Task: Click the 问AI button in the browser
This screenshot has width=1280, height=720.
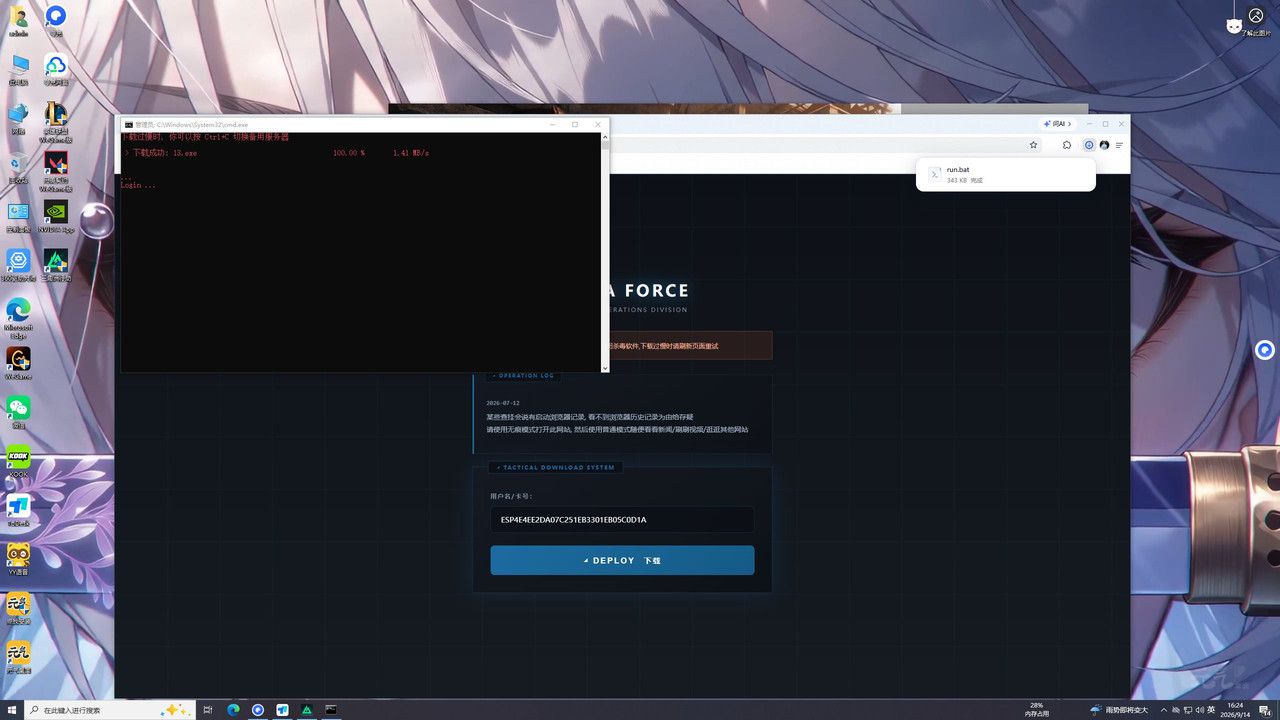Action: click(x=1058, y=124)
